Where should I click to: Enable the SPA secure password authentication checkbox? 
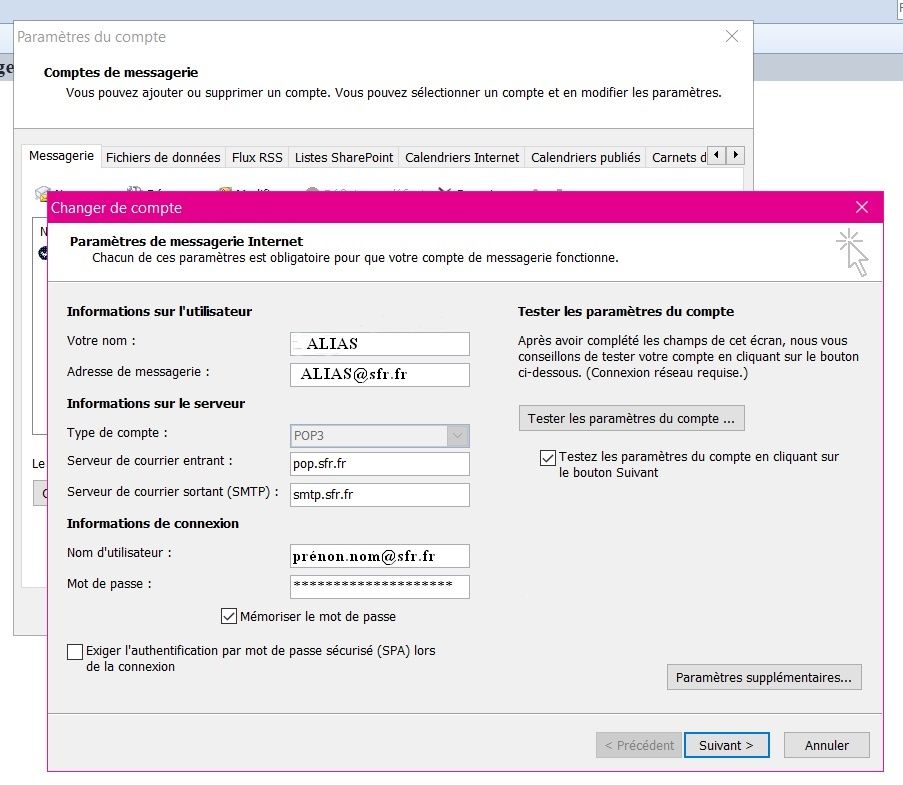75,652
